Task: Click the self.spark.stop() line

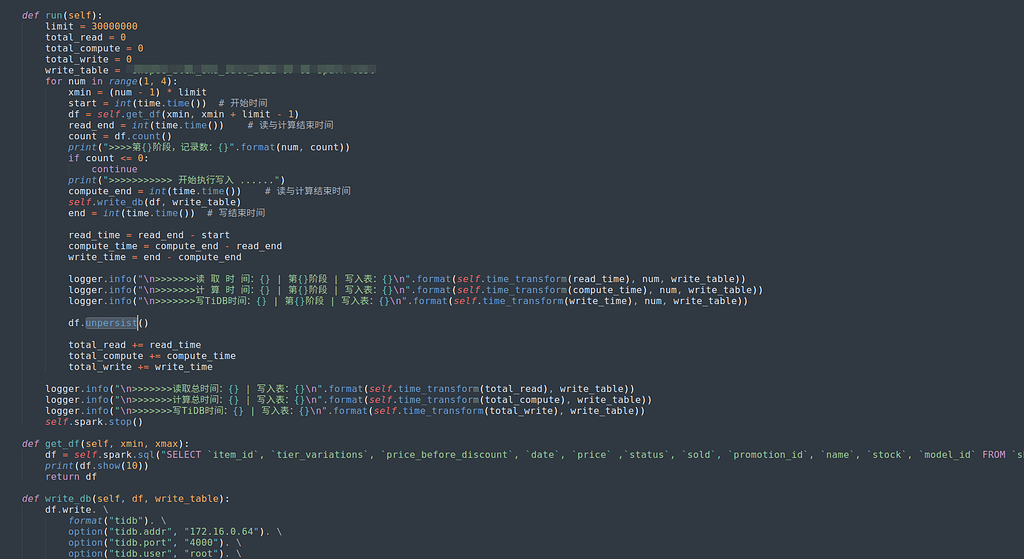Action: click(94, 422)
